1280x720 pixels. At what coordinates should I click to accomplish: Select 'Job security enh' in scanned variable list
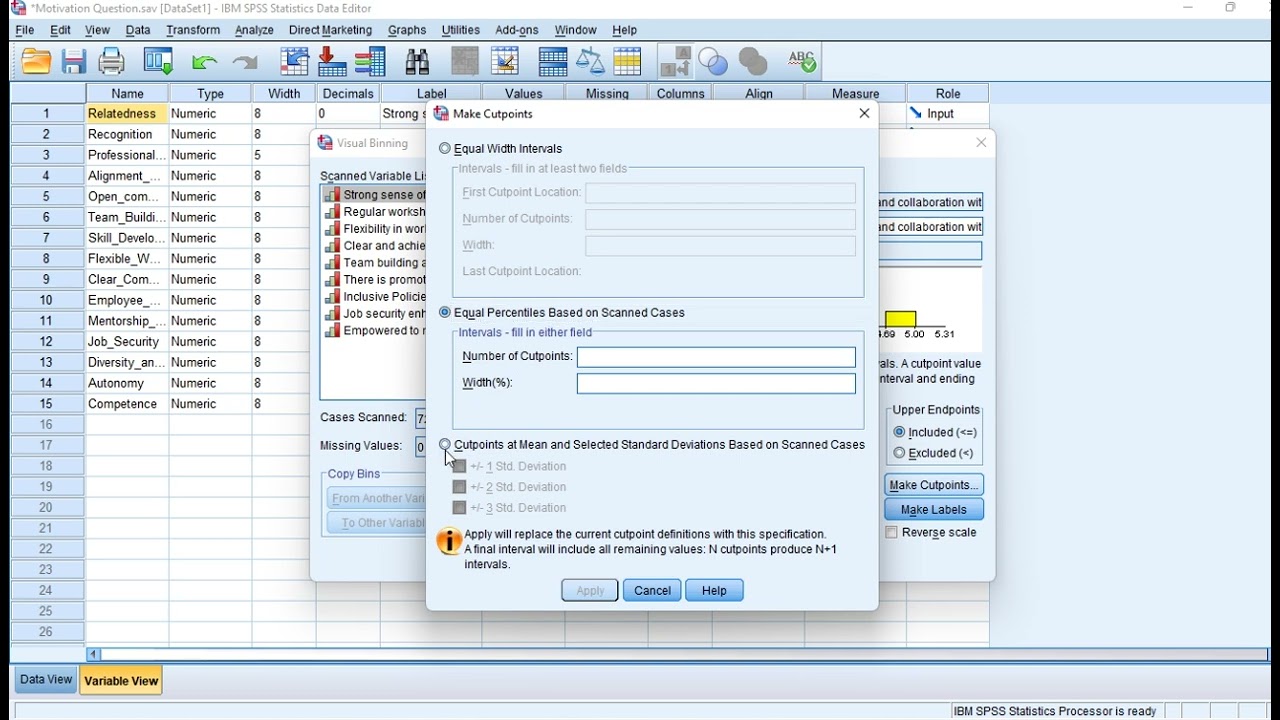coord(375,314)
